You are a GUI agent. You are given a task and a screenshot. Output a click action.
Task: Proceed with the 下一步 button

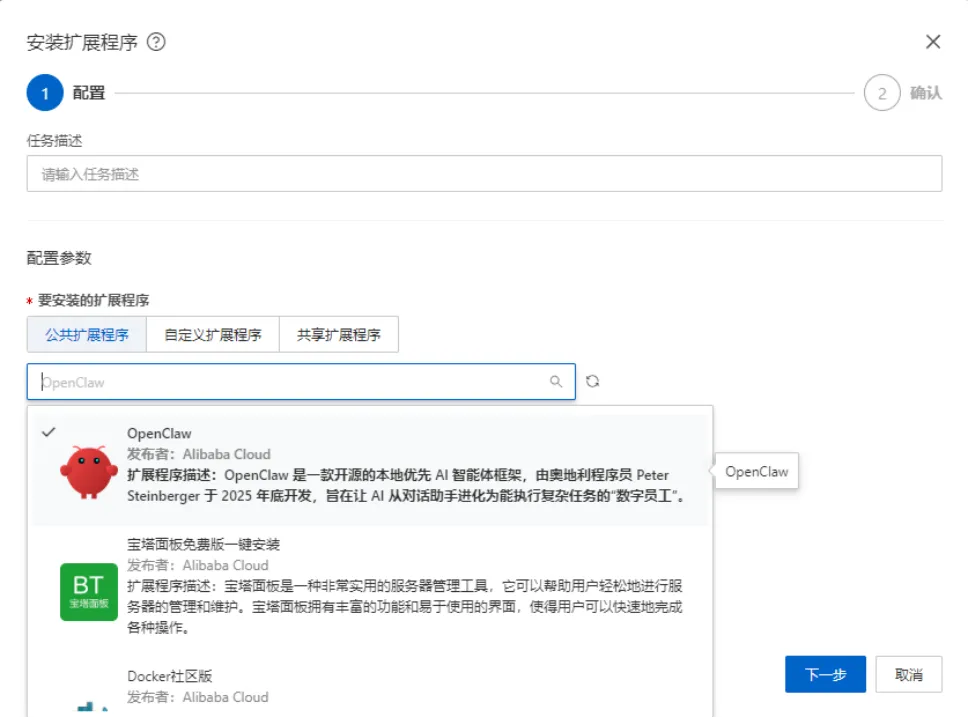pos(825,674)
